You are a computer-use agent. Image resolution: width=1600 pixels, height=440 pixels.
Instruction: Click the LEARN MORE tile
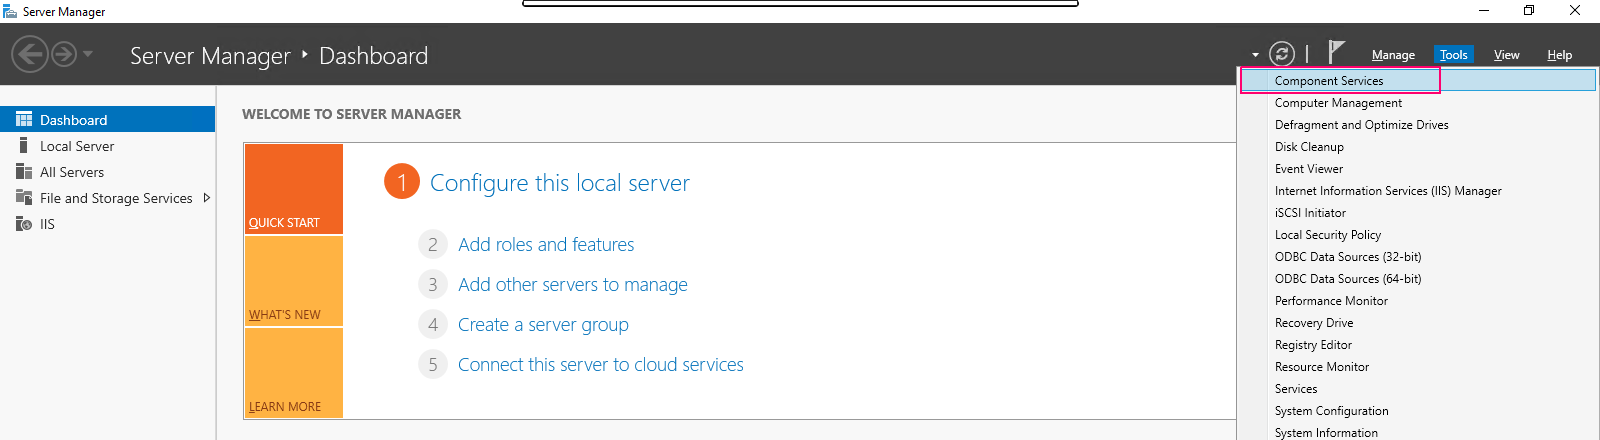click(x=294, y=373)
